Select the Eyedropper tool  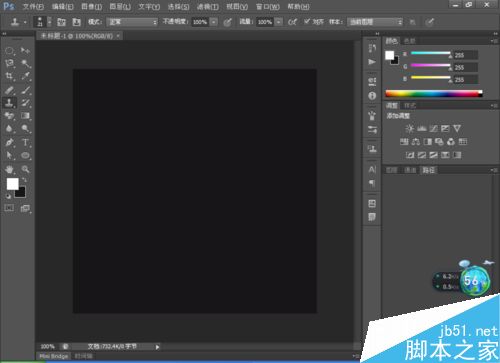pos(25,76)
